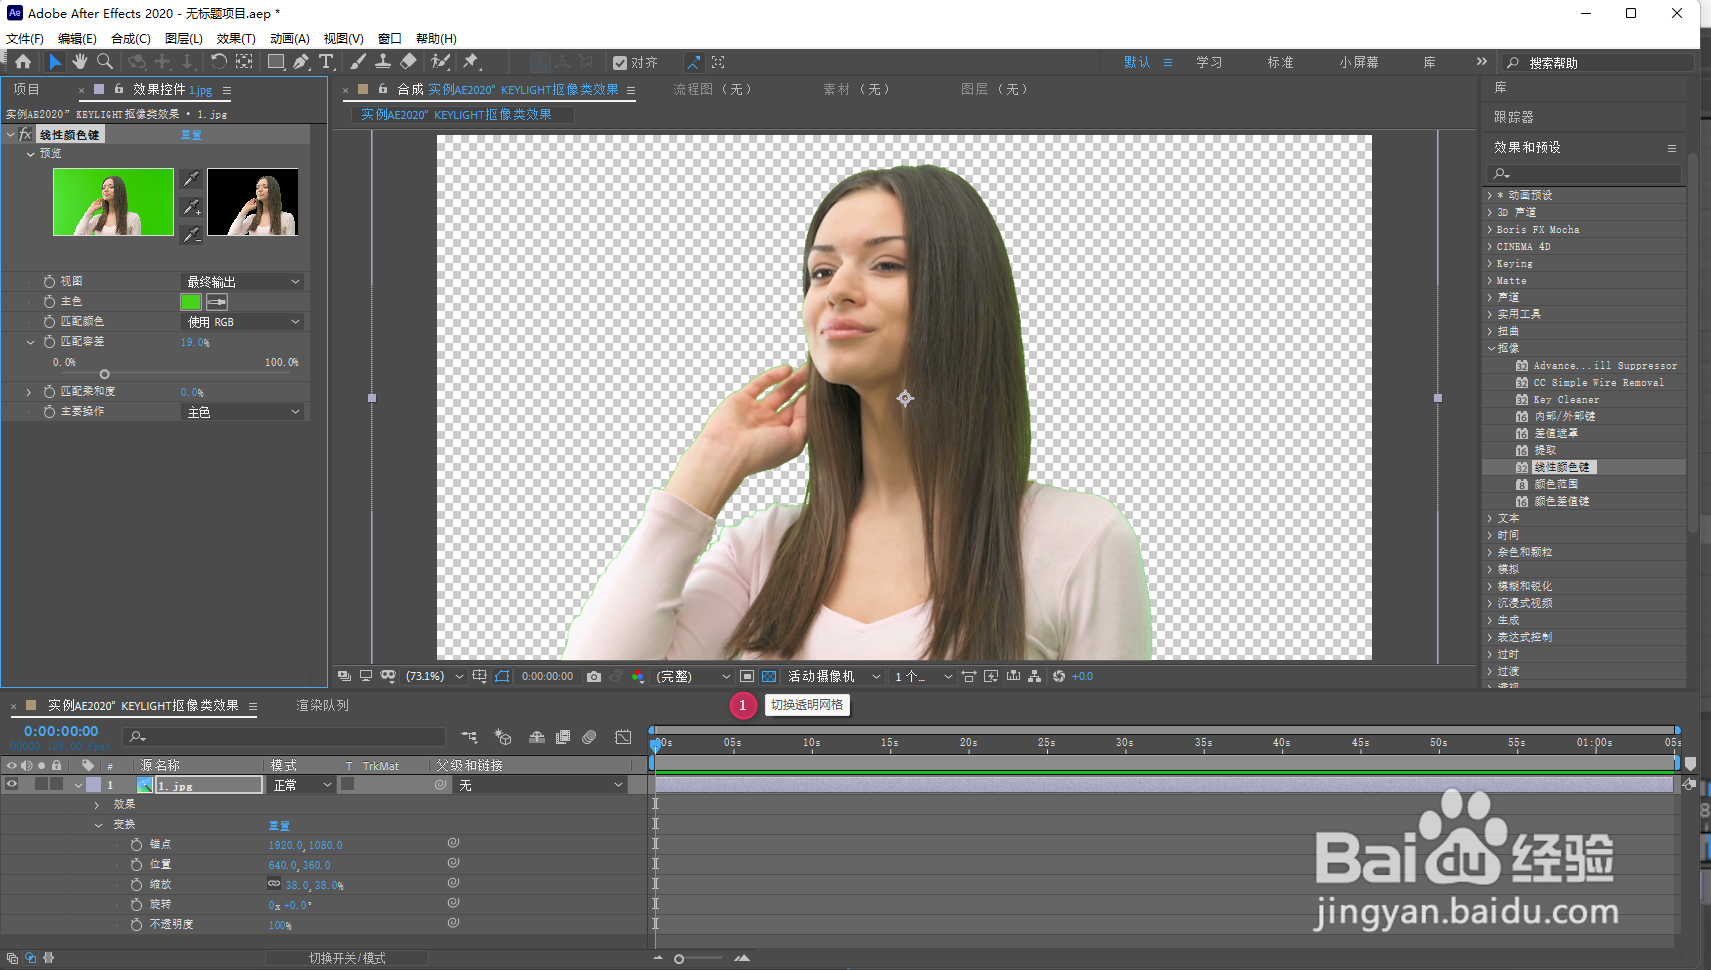1711x970 pixels.
Task: Select the Brush tool
Action: click(x=358, y=62)
